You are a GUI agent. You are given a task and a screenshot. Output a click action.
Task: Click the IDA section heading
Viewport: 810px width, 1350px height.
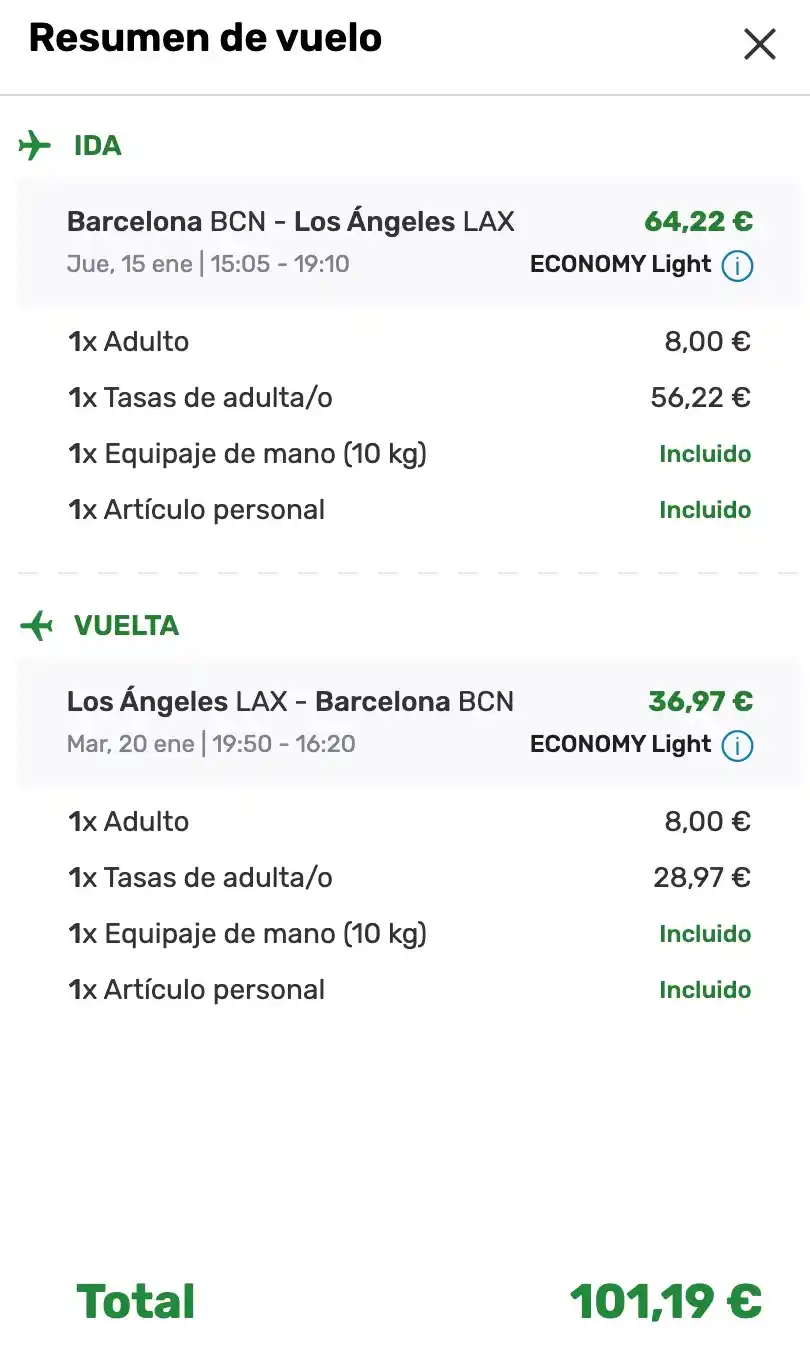tap(98, 146)
